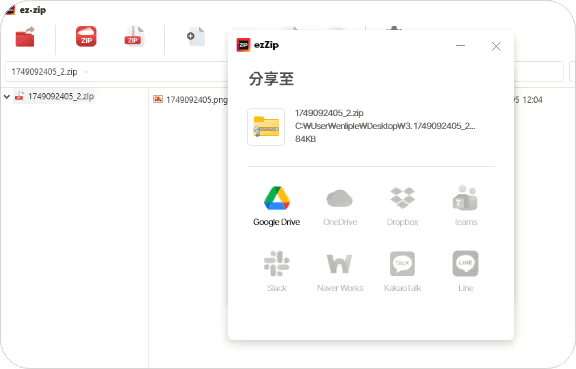Click the 1749092405_2.zip breadcrumb path
Viewport: 576px width, 369px height.
[44, 72]
